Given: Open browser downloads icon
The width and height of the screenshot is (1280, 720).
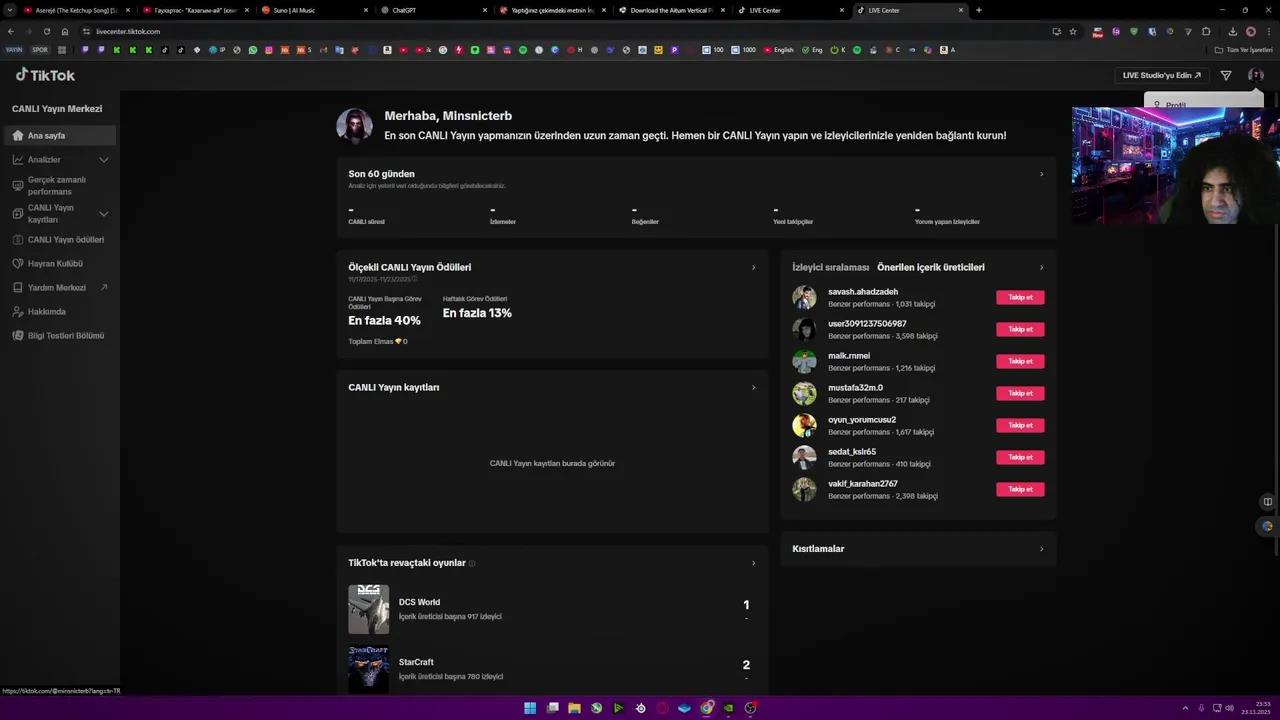Looking at the screenshot, I should [1232, 31].
